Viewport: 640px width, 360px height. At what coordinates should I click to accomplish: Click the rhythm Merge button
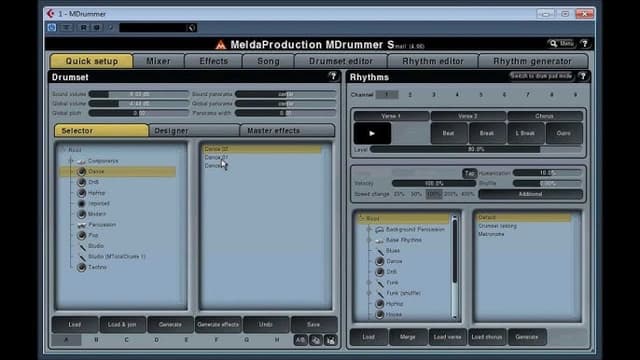point(408,337)
